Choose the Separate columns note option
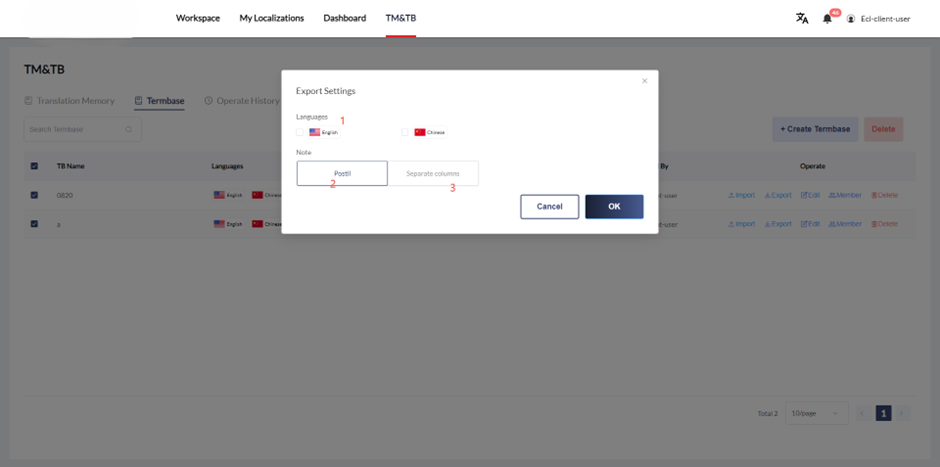Screen dimensions: 940x467 tap(433, 173)
